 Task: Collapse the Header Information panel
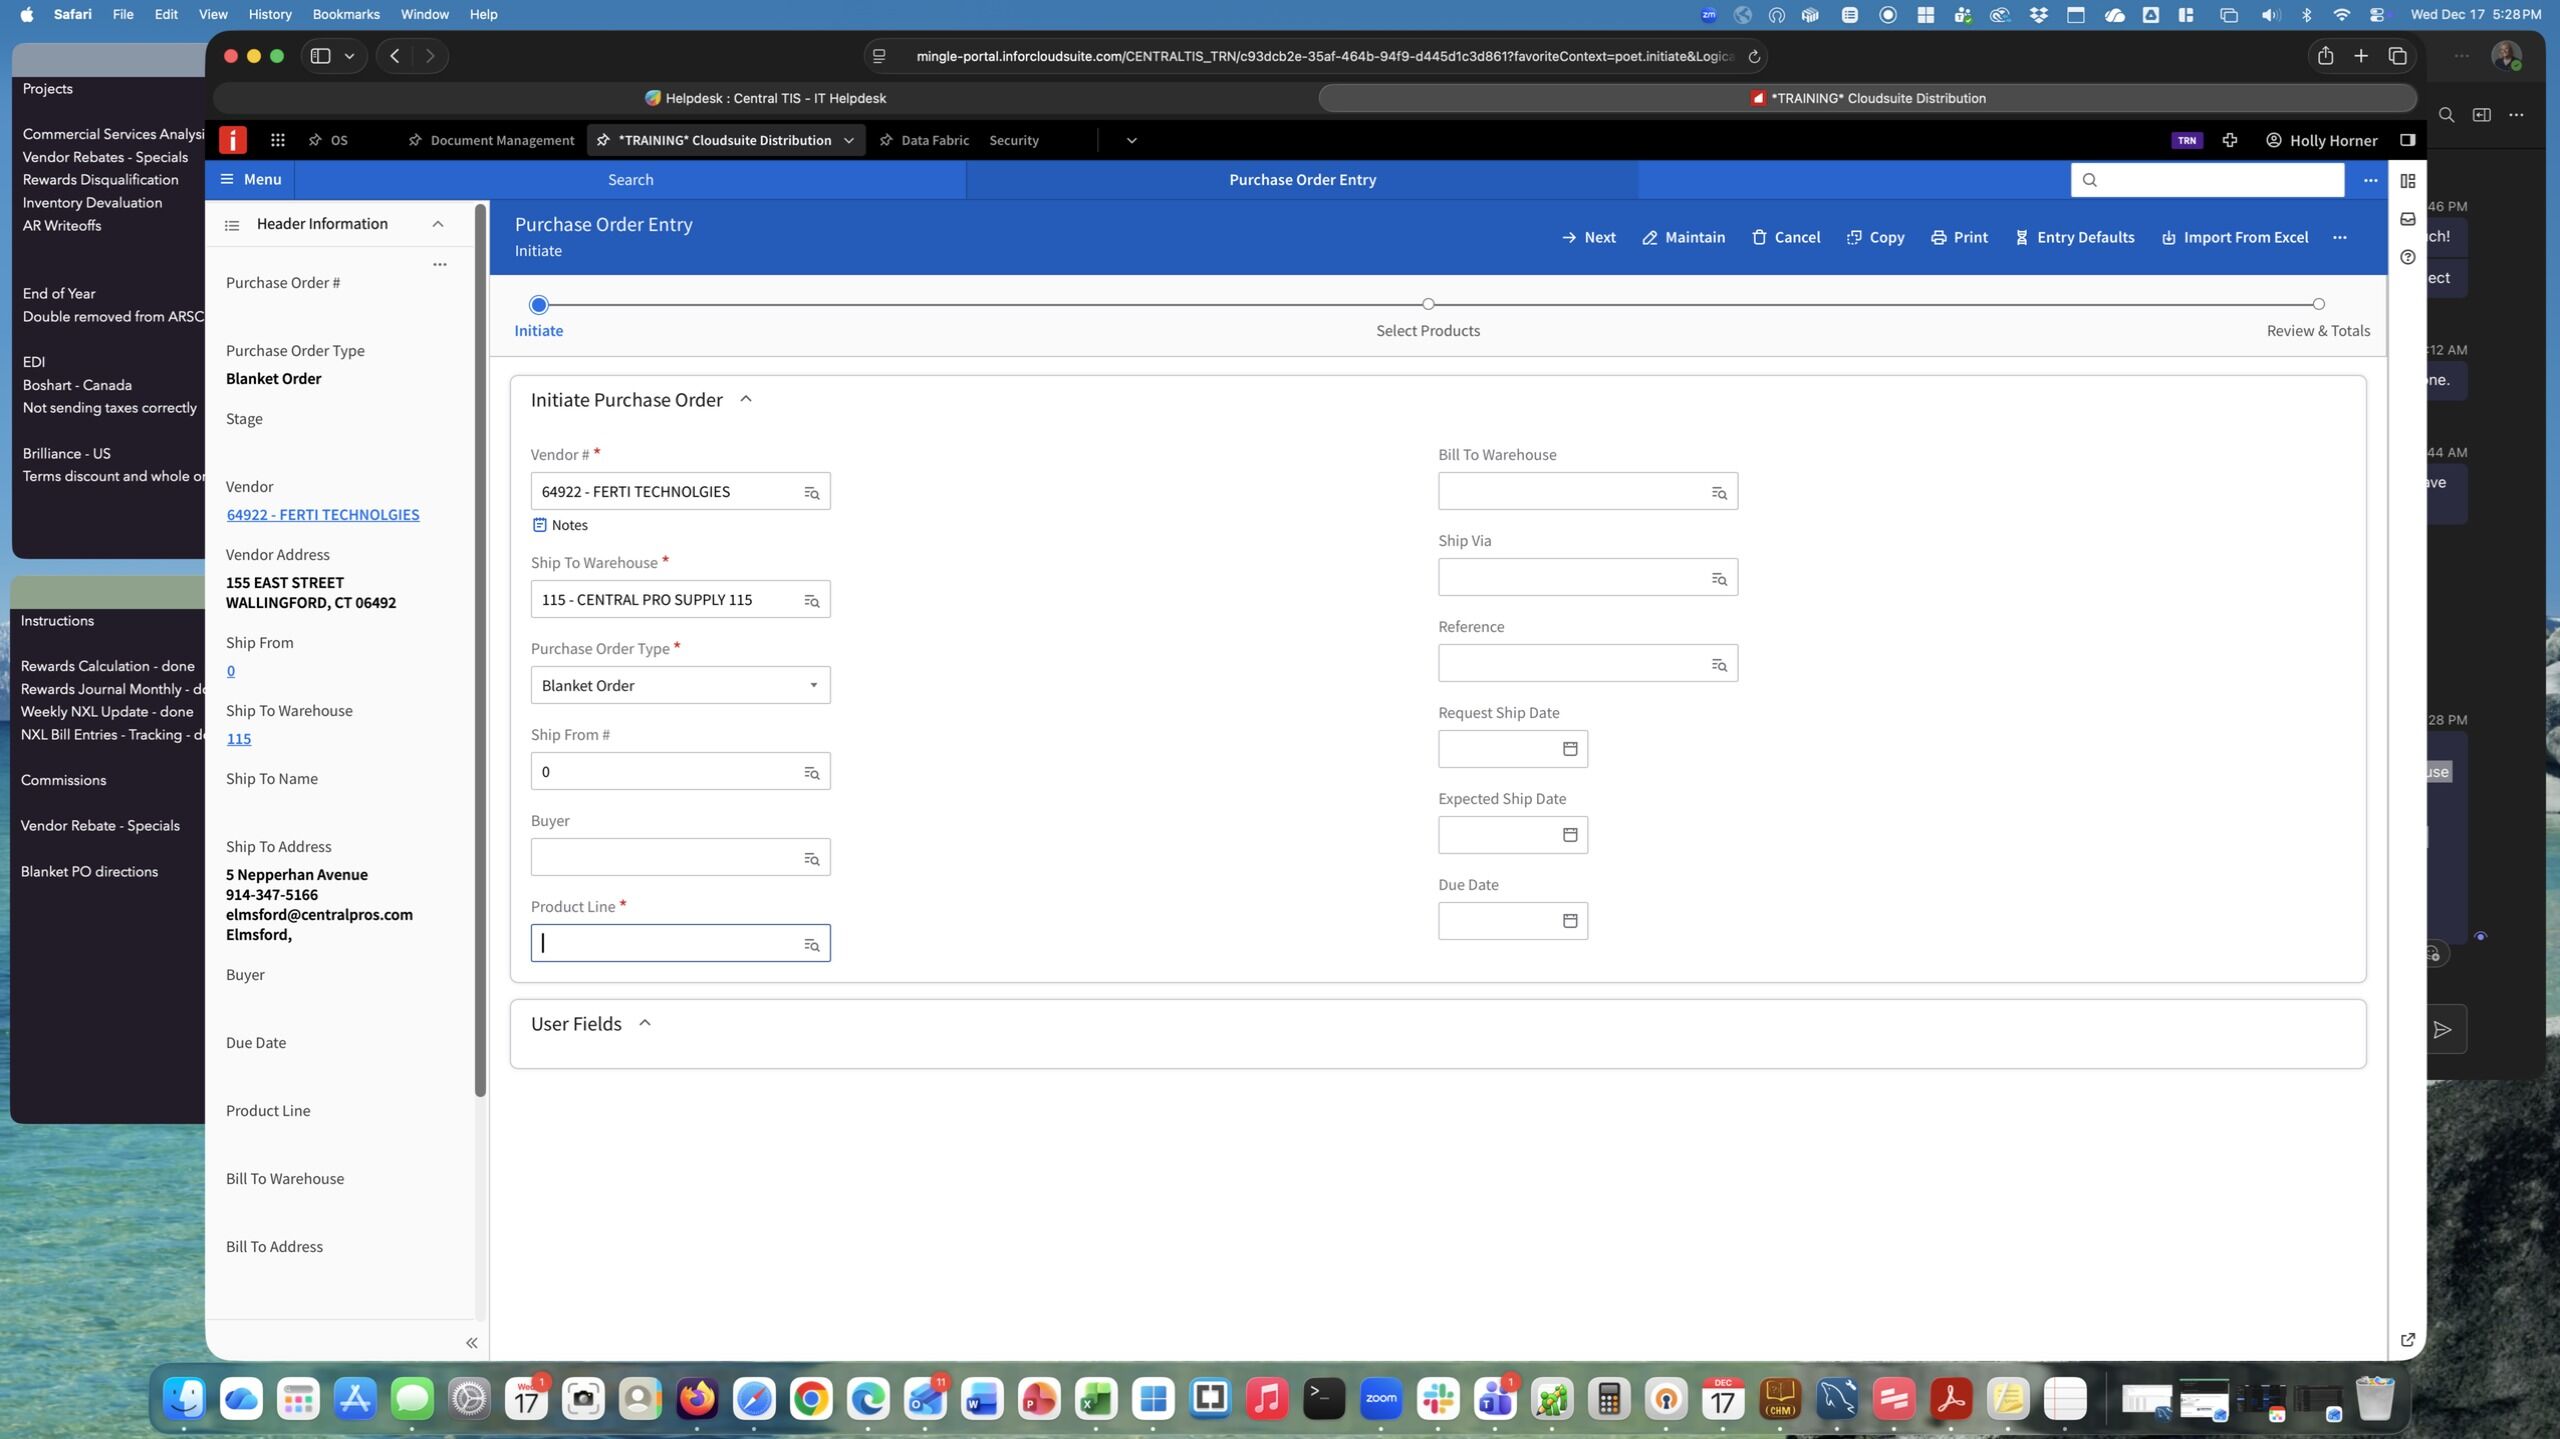pos(437,224)
